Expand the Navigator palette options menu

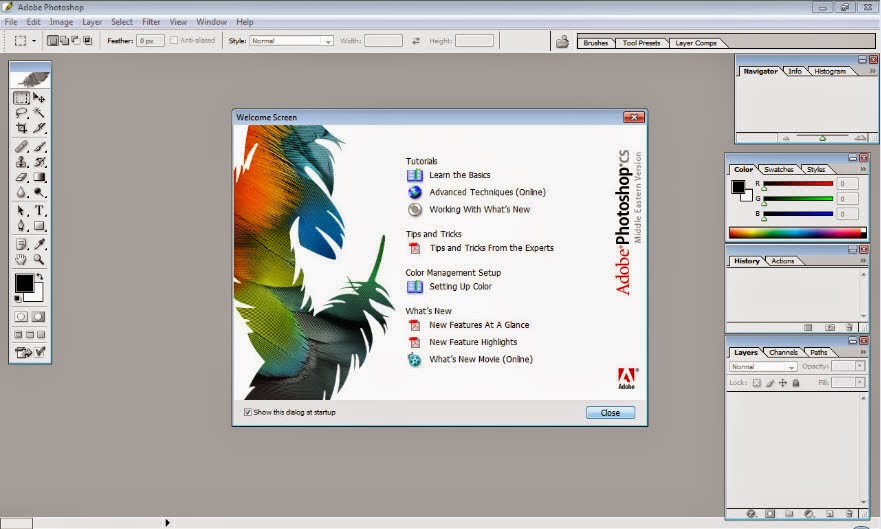click(872, 71)
